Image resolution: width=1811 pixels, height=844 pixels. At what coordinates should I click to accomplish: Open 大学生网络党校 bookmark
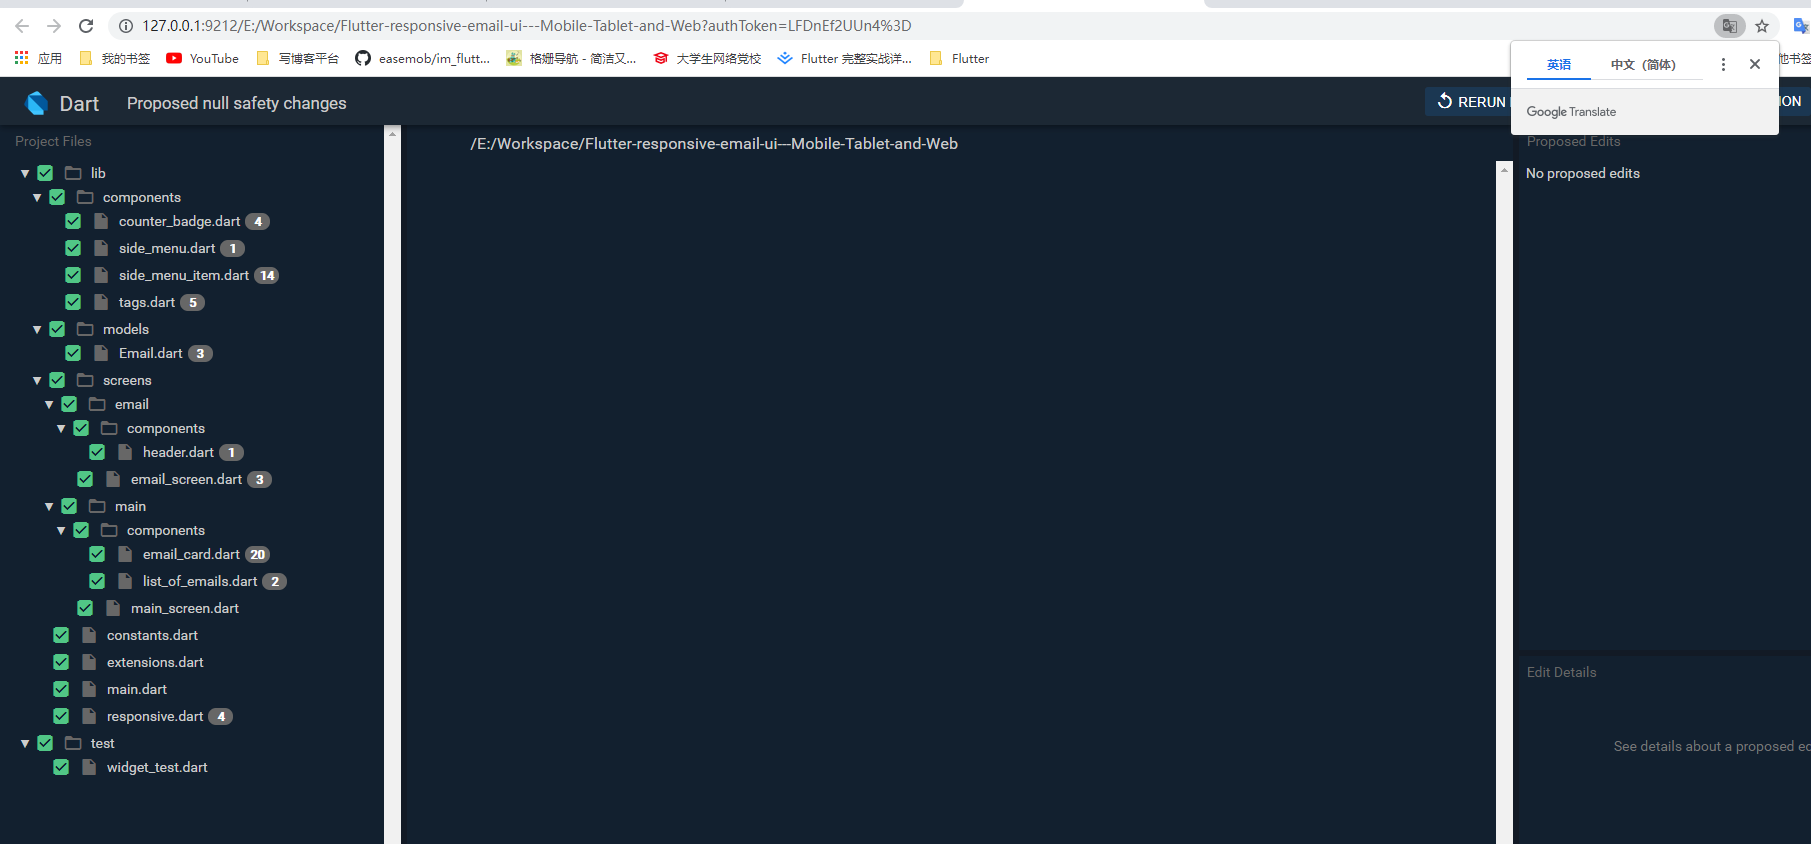pyautogui.click(x=707, y=58)
